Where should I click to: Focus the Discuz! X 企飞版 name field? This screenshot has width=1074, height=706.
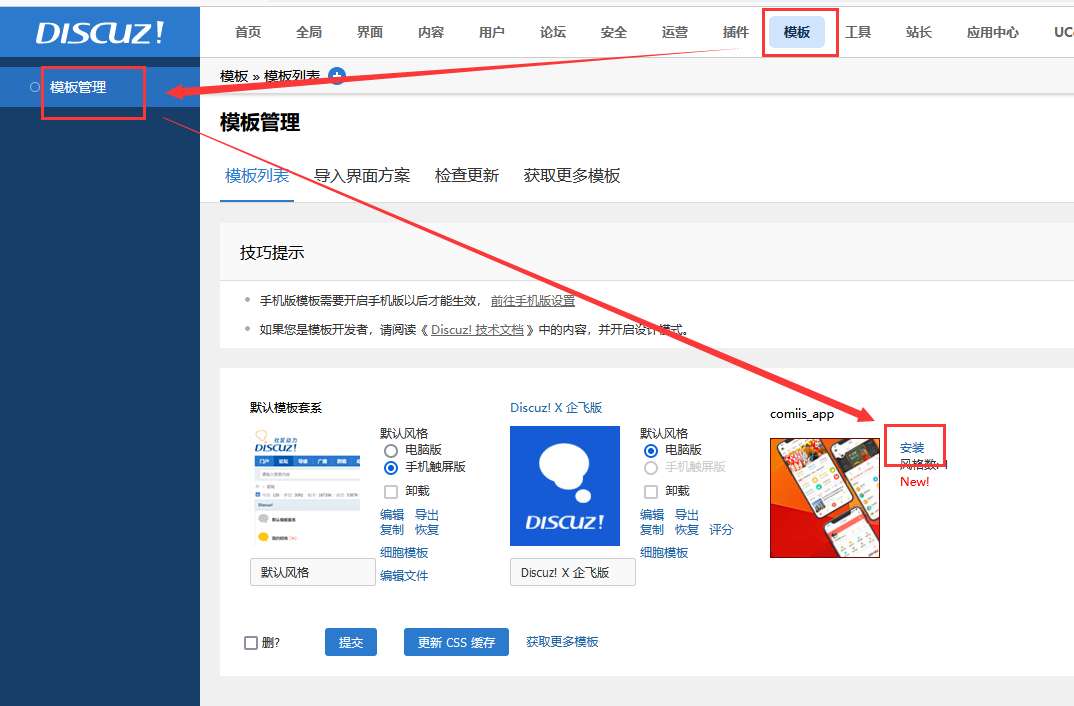573,572
